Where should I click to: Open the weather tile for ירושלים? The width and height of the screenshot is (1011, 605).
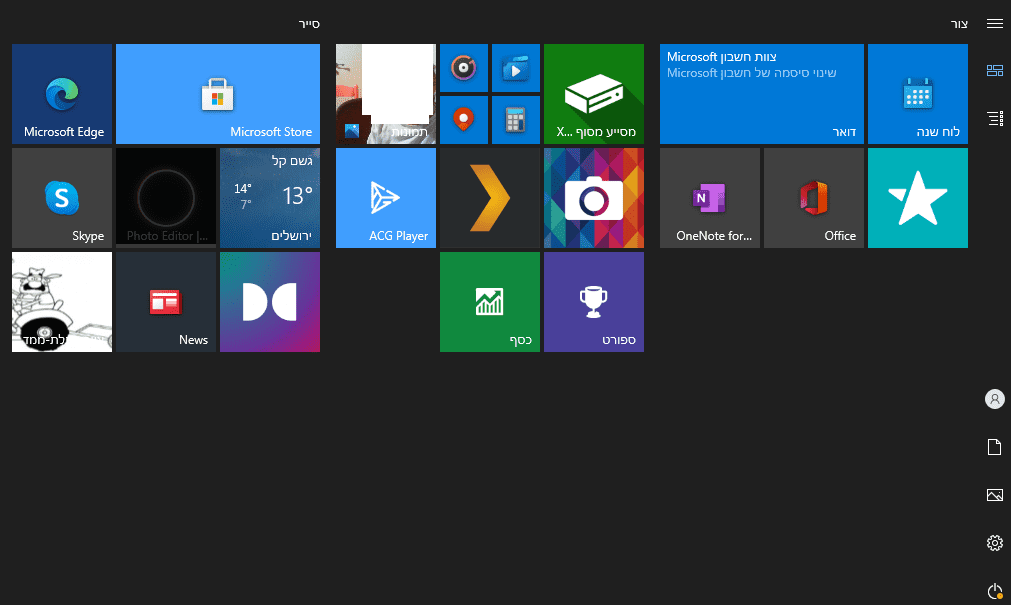[x=270, y=198]
